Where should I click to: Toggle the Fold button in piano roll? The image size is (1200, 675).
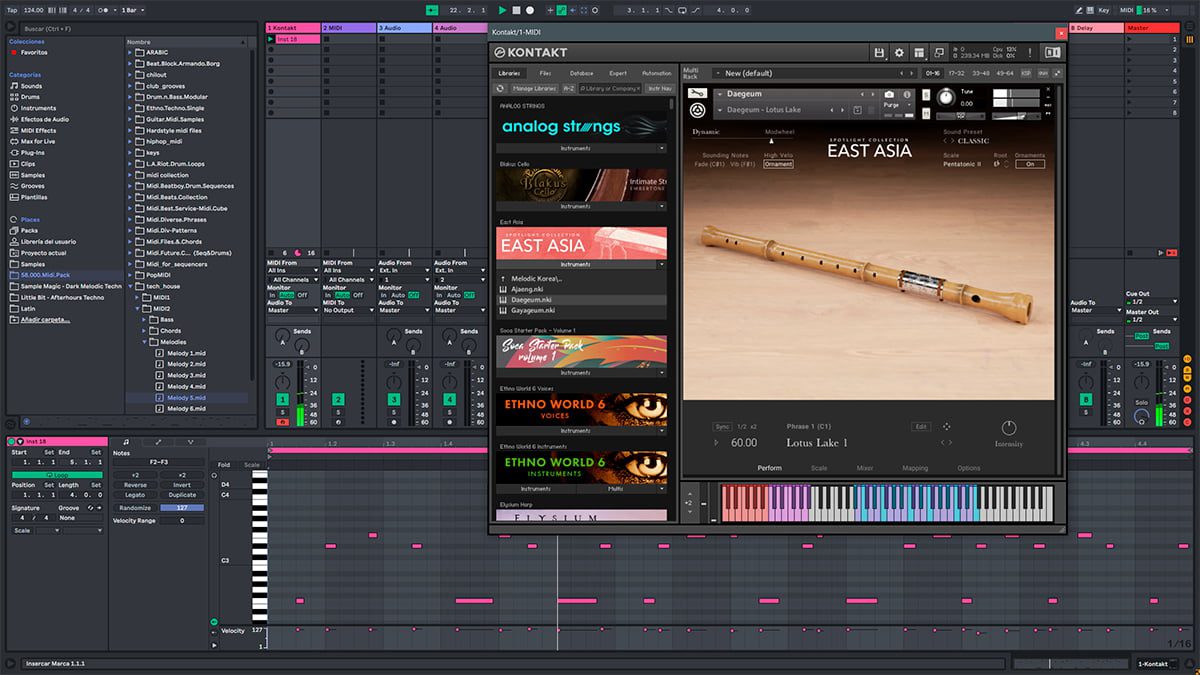(223, 464)
